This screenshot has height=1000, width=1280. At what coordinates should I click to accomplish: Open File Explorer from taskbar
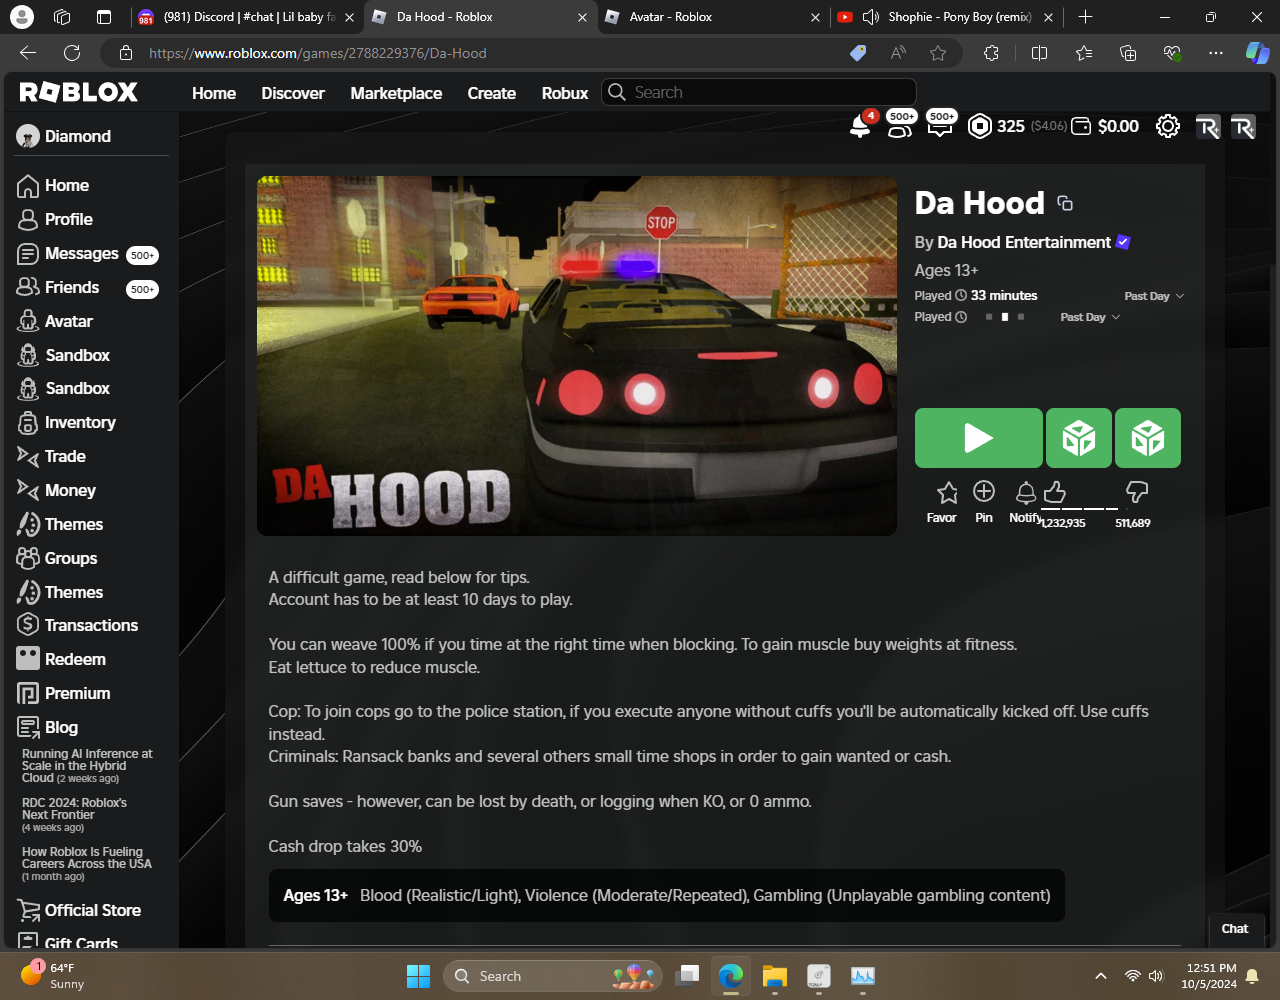click(x=775, y=976)
